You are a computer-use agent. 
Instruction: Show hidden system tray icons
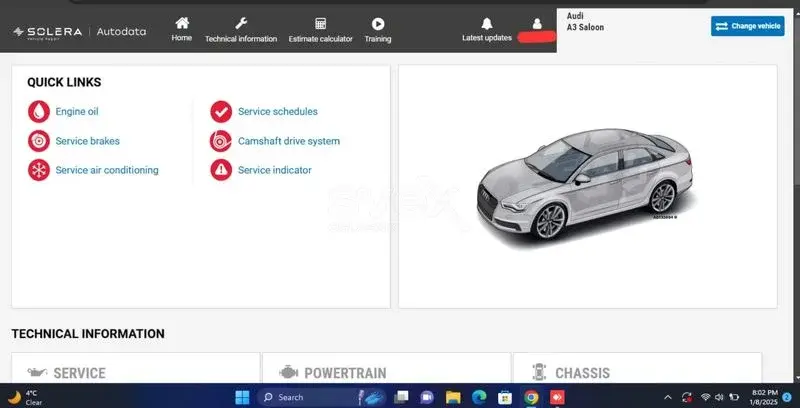tap(668, 397)
